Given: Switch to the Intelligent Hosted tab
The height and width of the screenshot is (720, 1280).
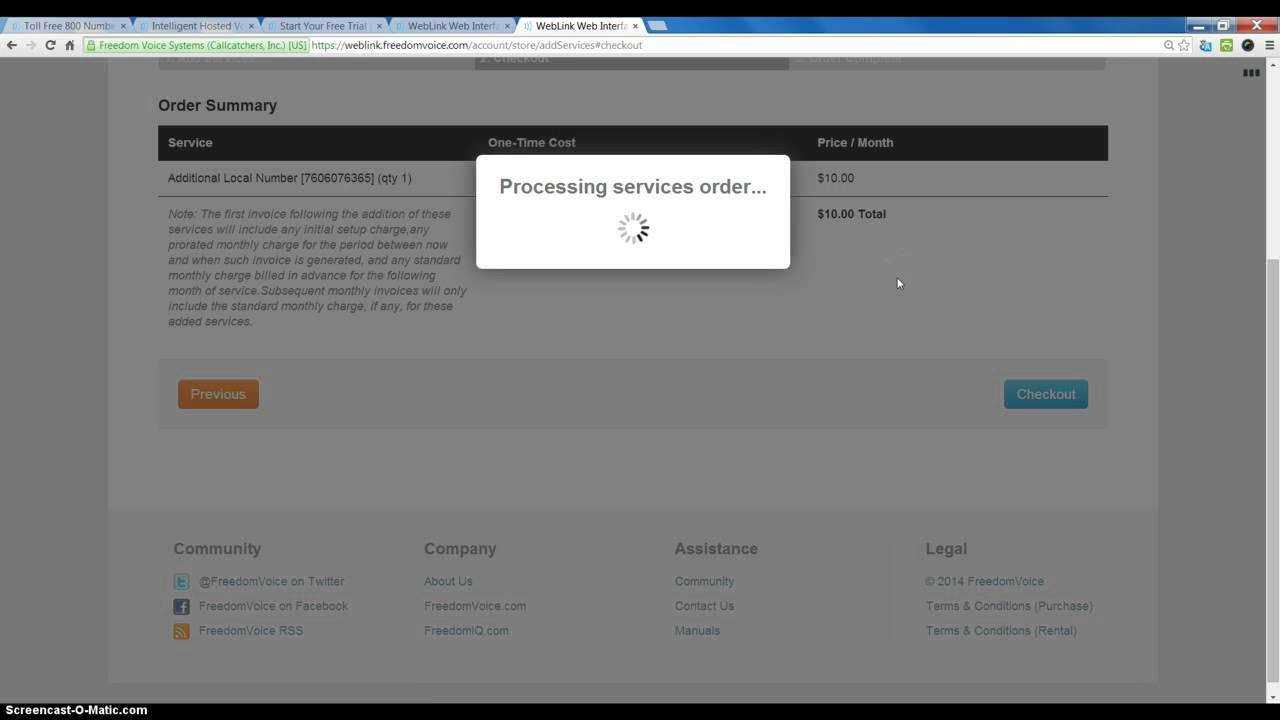Looking at the screenshot, I should click(x=195, y=26).
